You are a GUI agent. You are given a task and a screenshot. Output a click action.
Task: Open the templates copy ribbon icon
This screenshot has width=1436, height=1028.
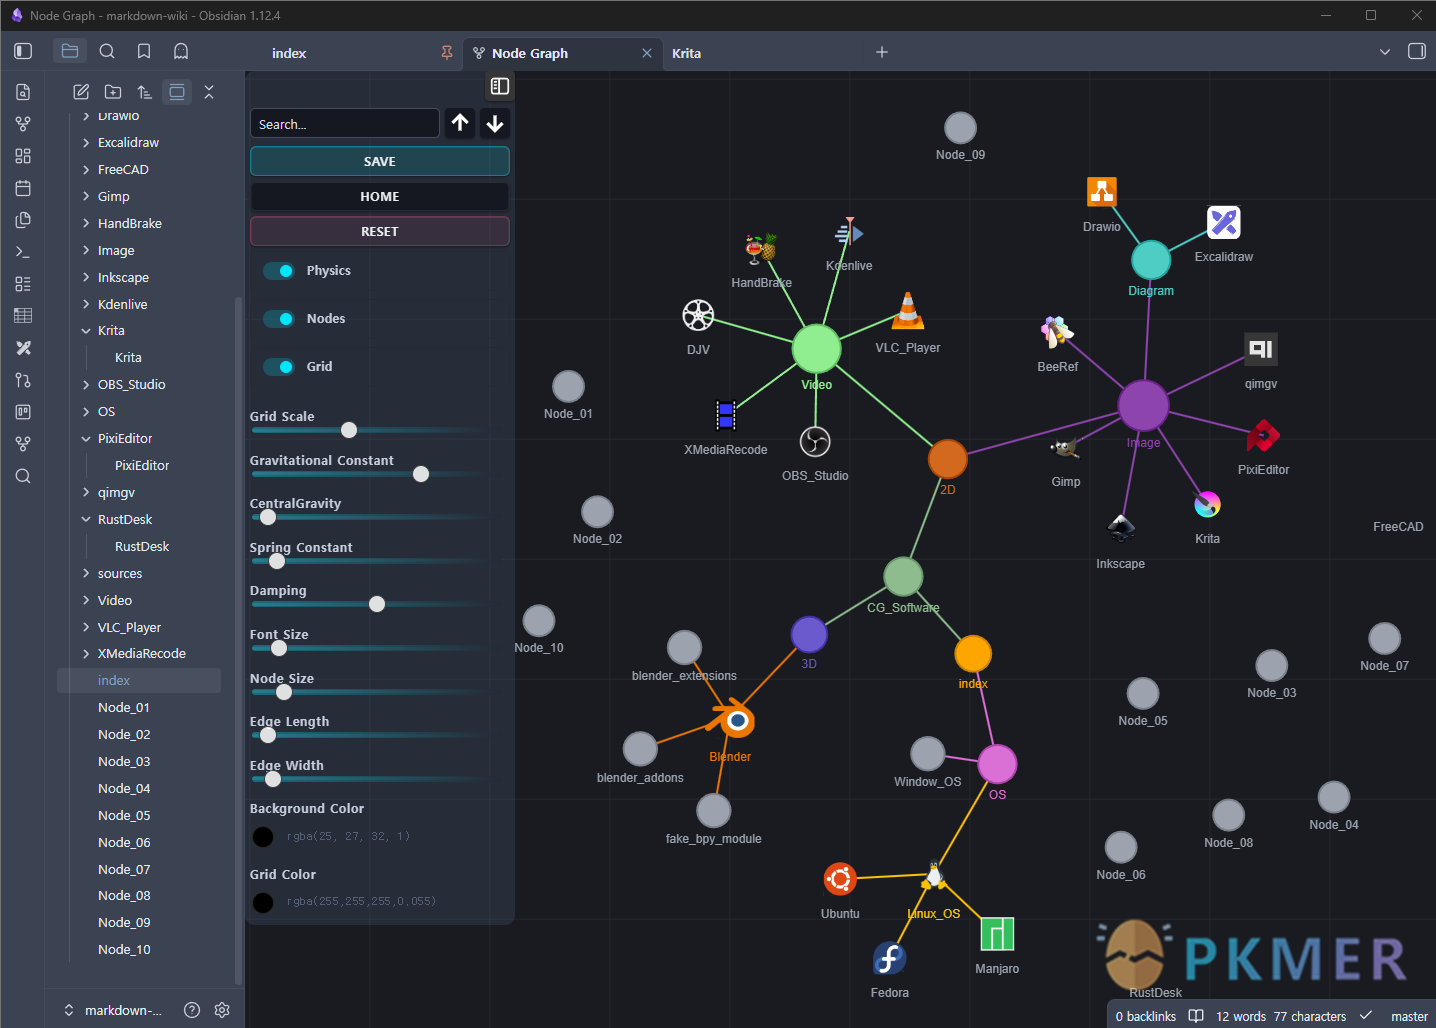tap(23, 220)
